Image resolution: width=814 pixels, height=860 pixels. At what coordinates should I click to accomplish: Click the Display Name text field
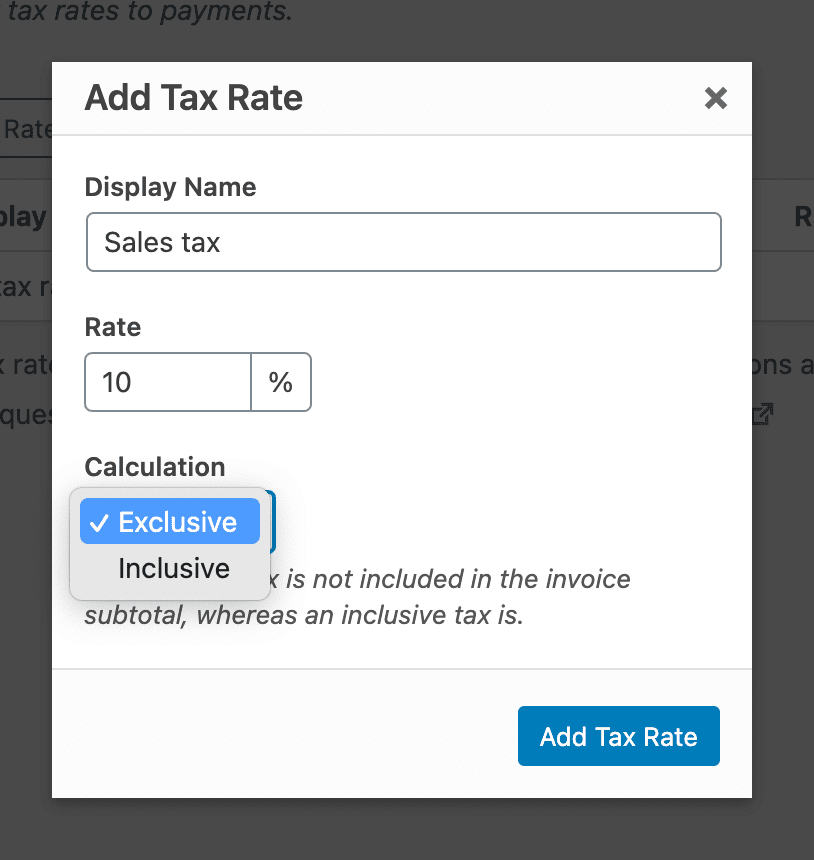(x=403, y=242)
